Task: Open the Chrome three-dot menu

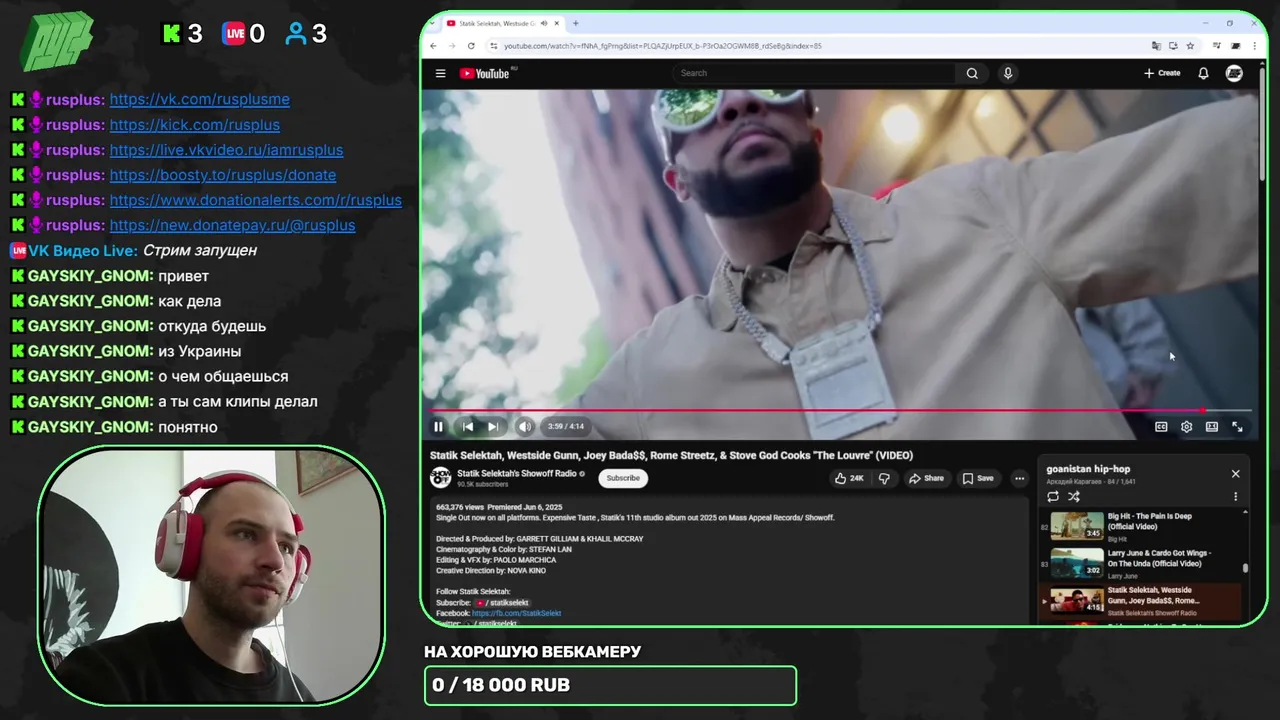Action: tap(1254, 46)
